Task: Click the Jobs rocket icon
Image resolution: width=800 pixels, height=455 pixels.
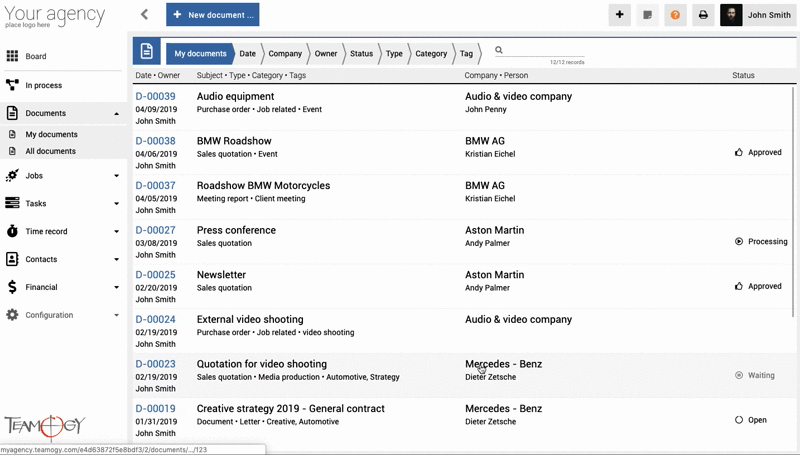Action: coord(12,175)
